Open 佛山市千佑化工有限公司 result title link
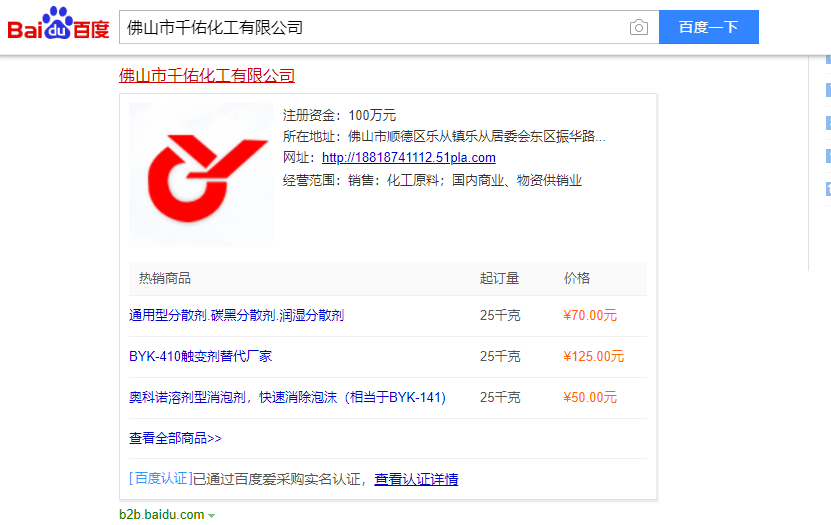 [207, 76]
